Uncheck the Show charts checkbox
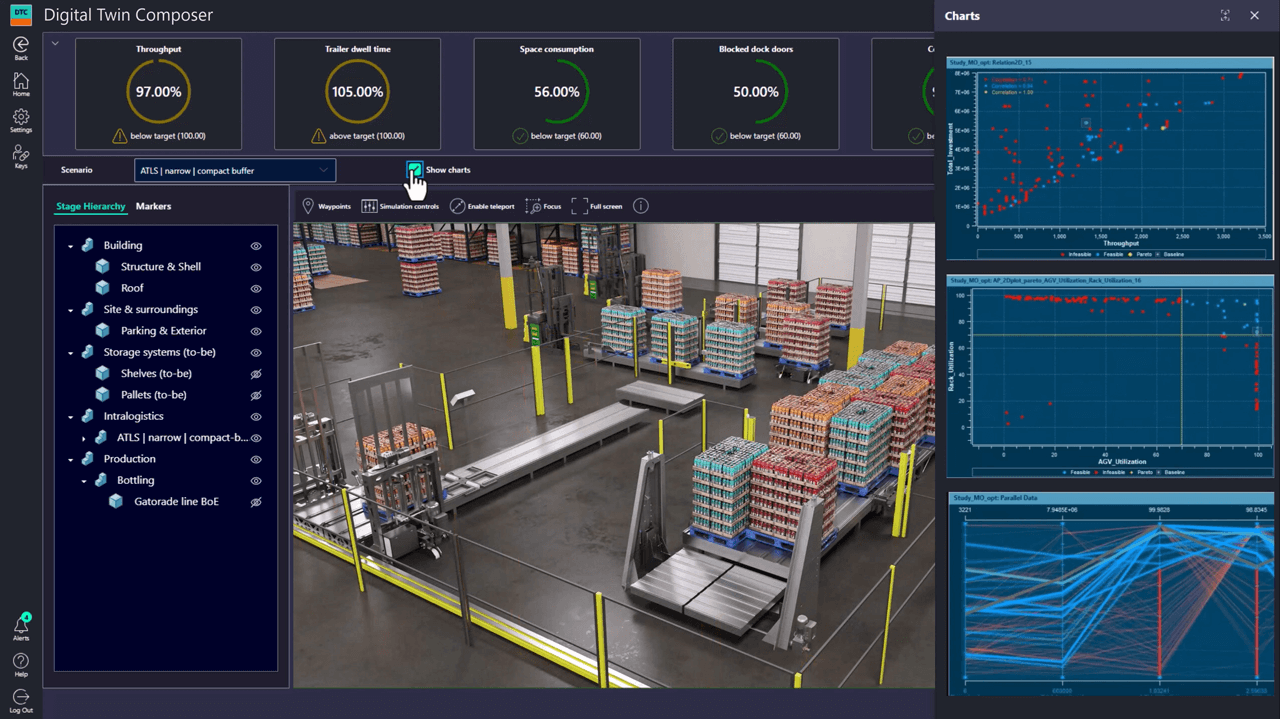Screen dimensions: 1280x719 click(414, 169)
